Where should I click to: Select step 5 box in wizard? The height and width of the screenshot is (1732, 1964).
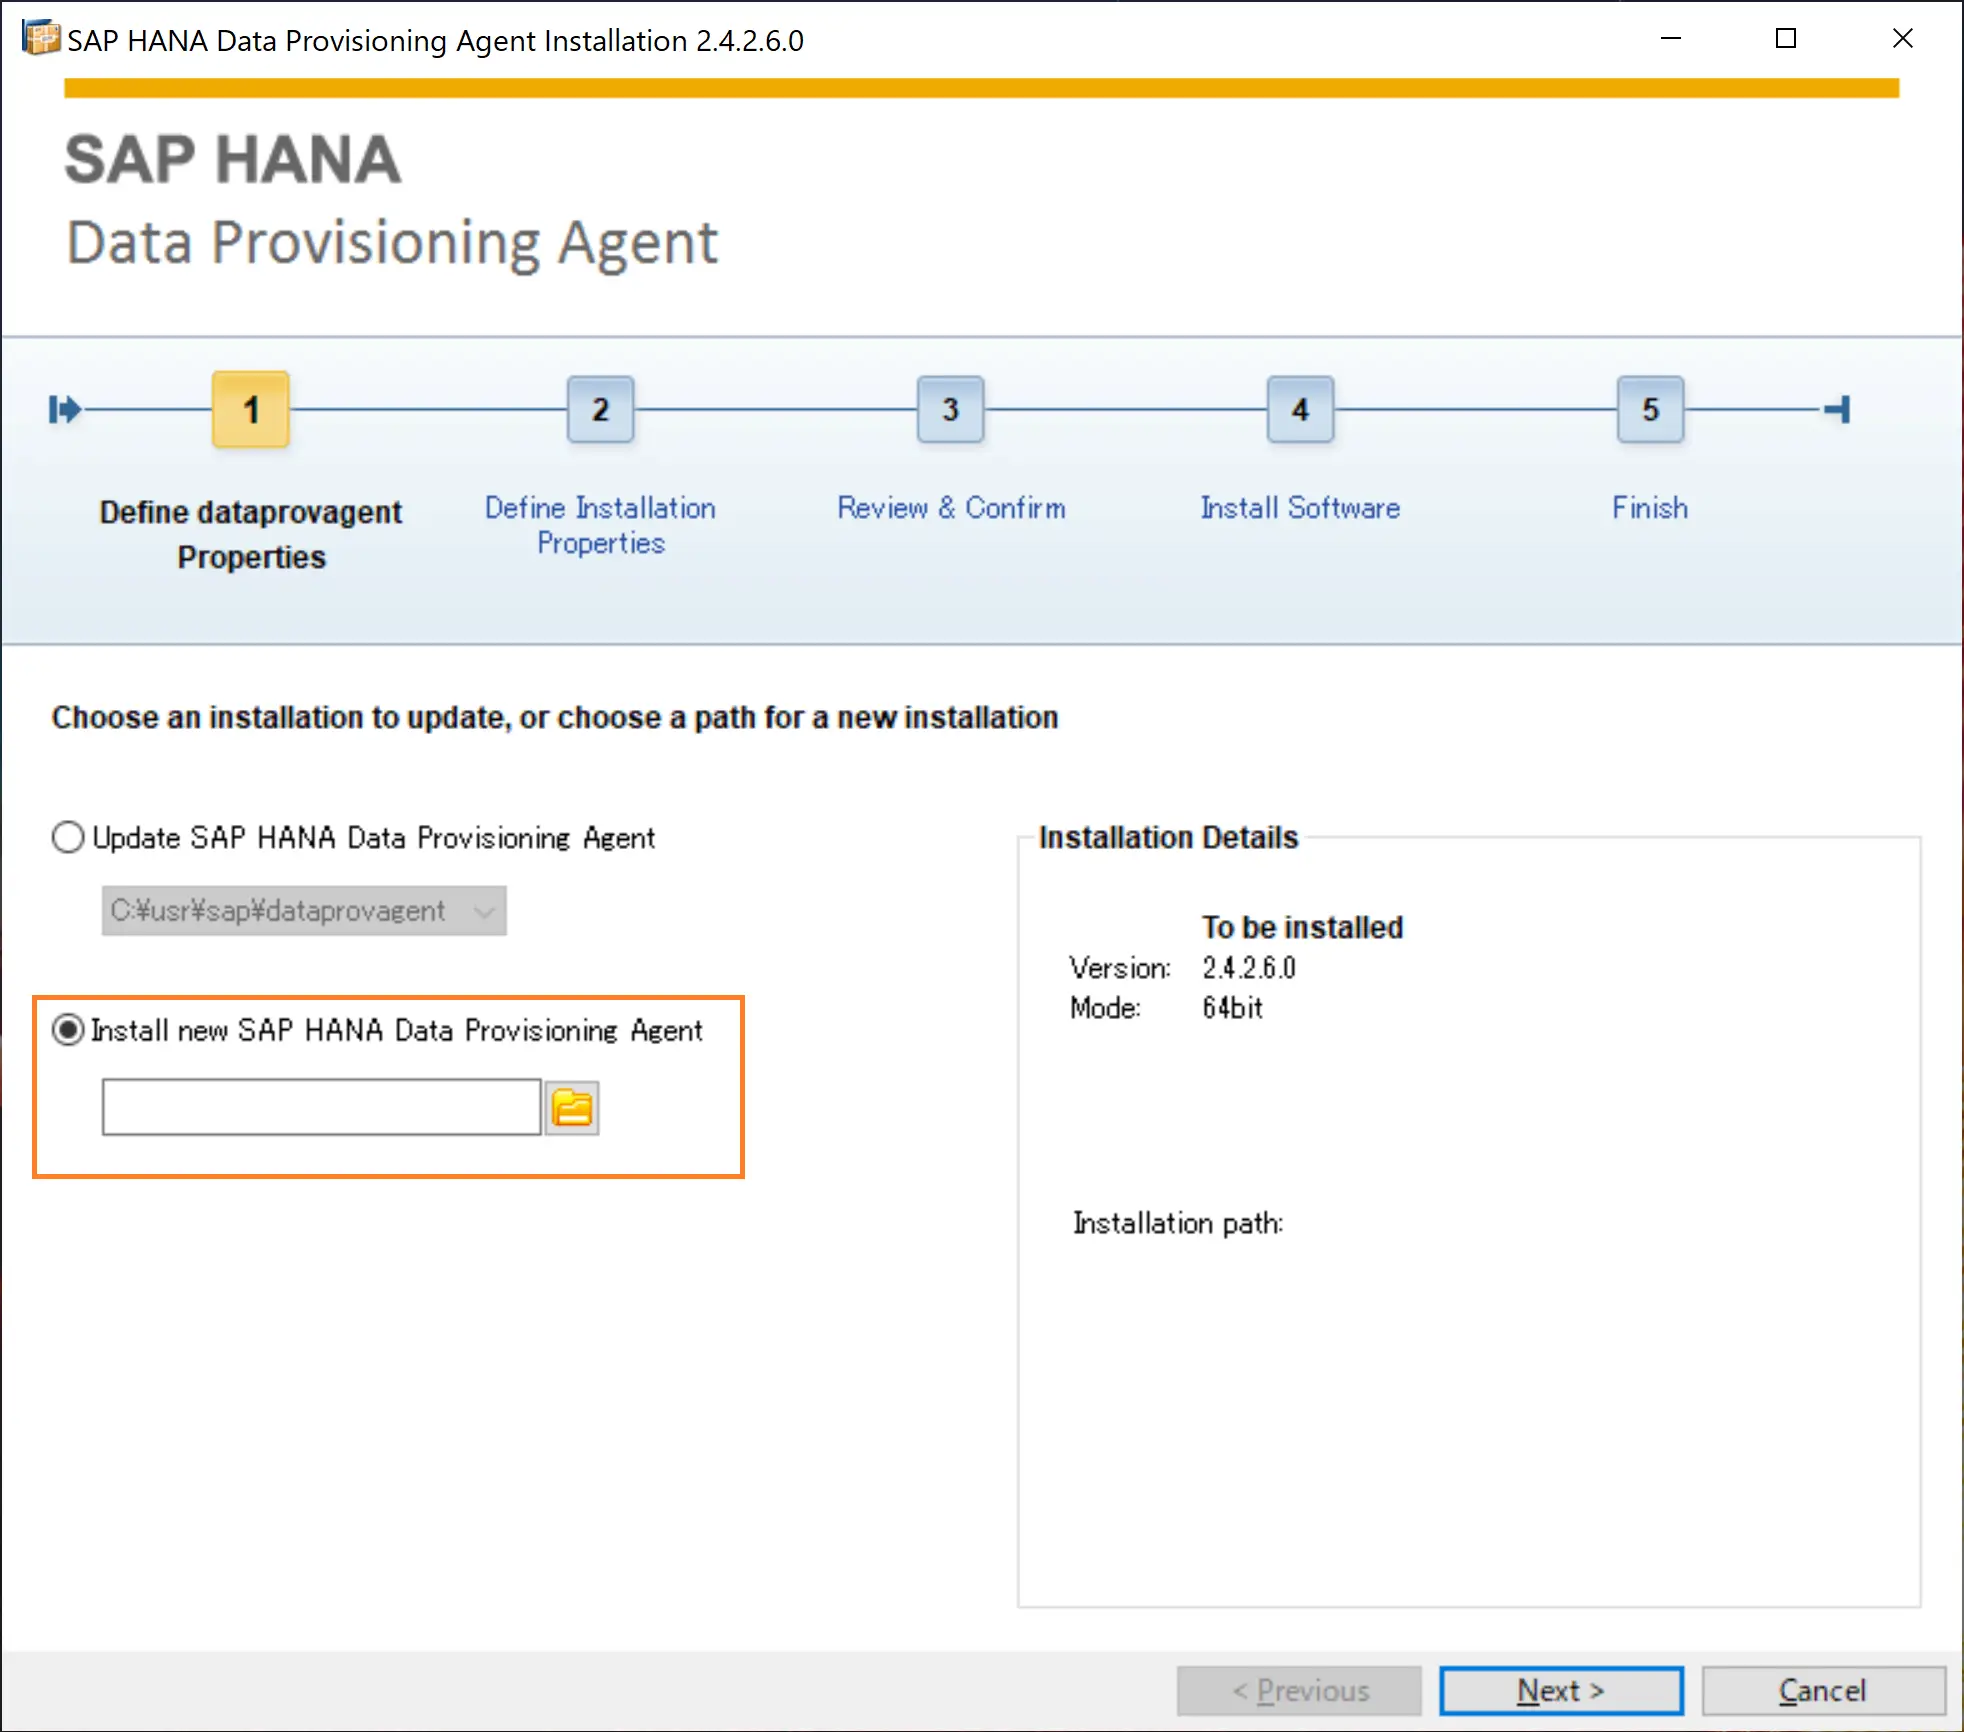tap(1650, 409)
